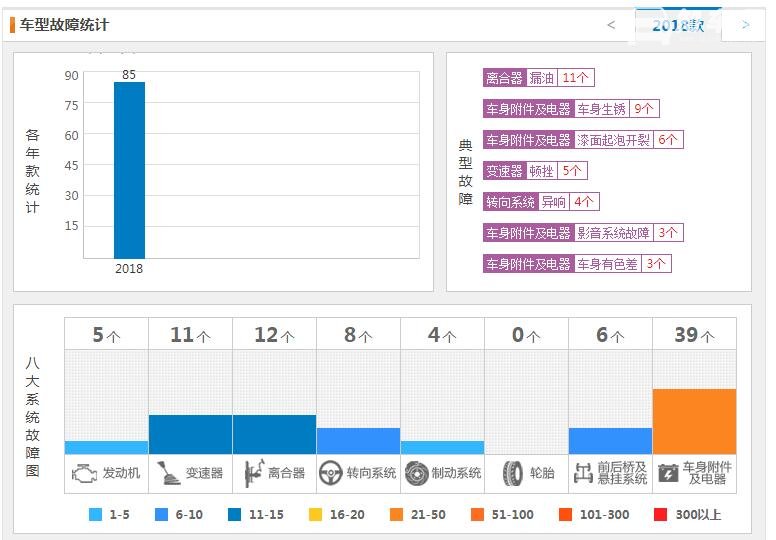The width and height of the screenshot is (776, 540).
Task: Open the 车身生锈 9个 fault tag
Action: [x=571, y=109]
